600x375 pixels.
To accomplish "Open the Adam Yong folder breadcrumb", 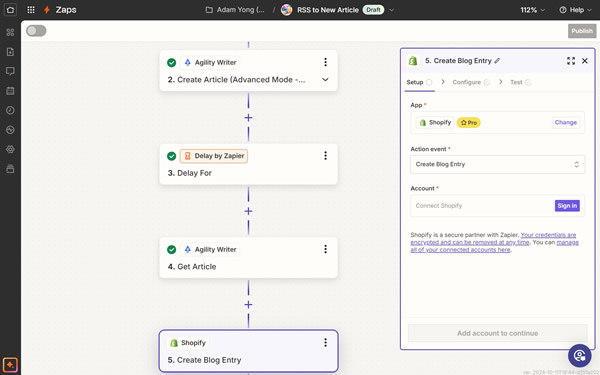I will coord(235,10).
